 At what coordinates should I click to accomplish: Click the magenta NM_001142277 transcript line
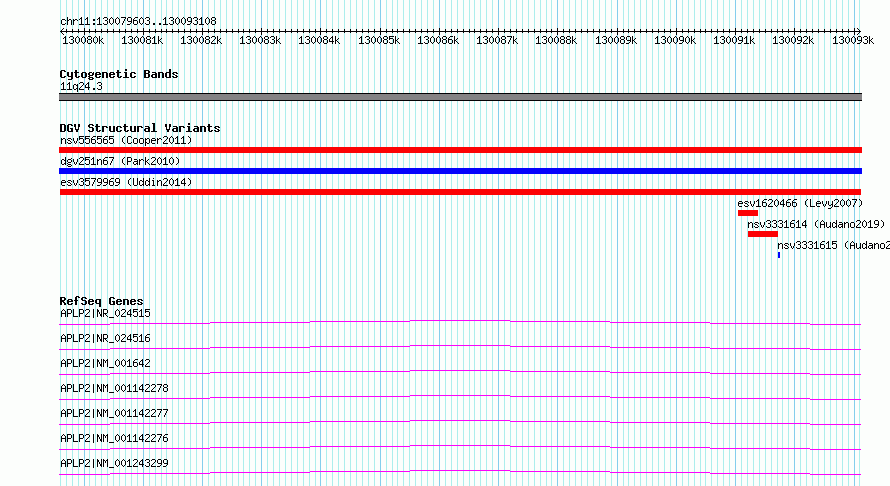point(460,422)
